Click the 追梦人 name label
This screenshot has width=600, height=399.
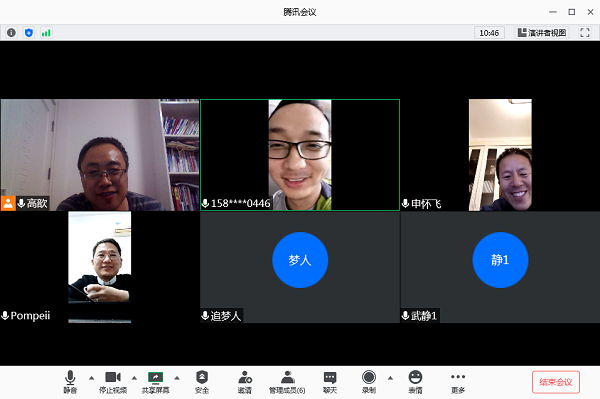pos(226,316)
